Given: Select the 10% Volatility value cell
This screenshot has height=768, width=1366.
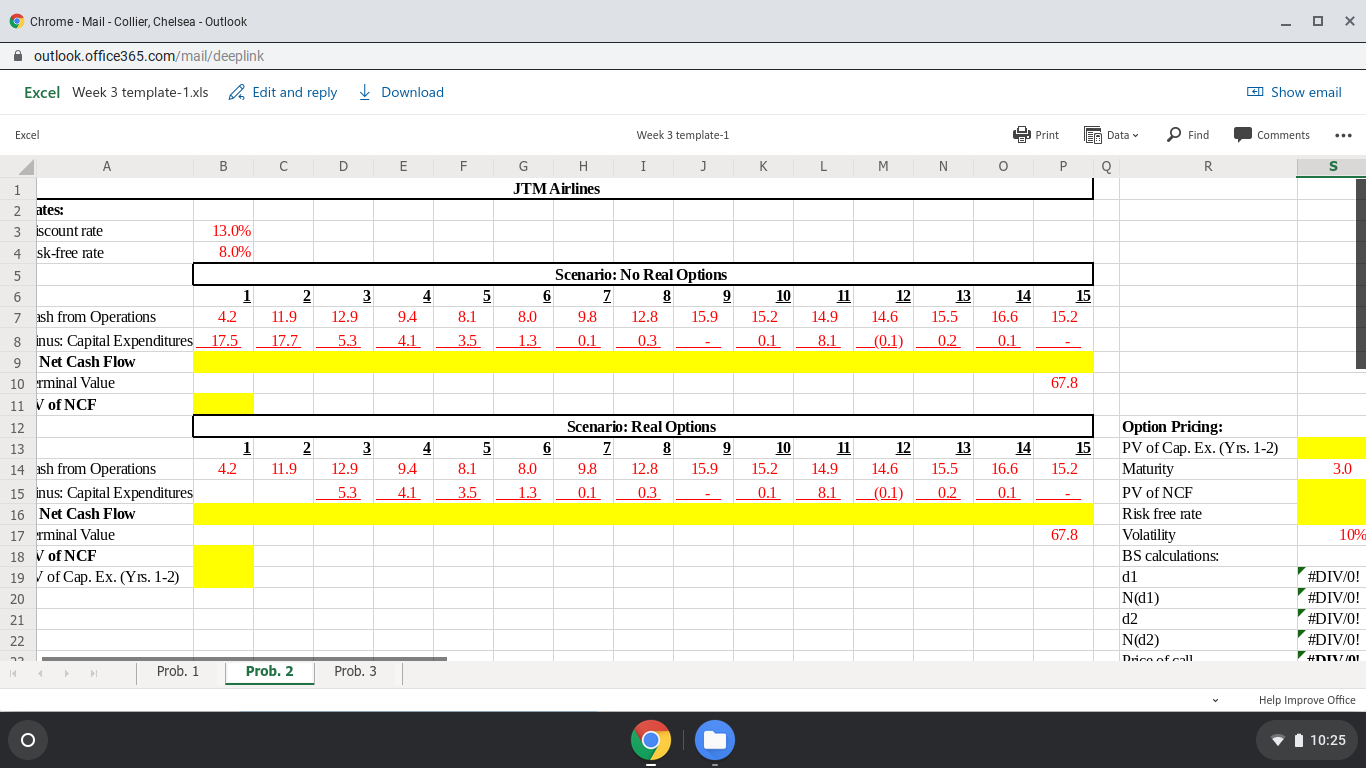Looking at the screenshot, I should click(x=1331, y=535).
